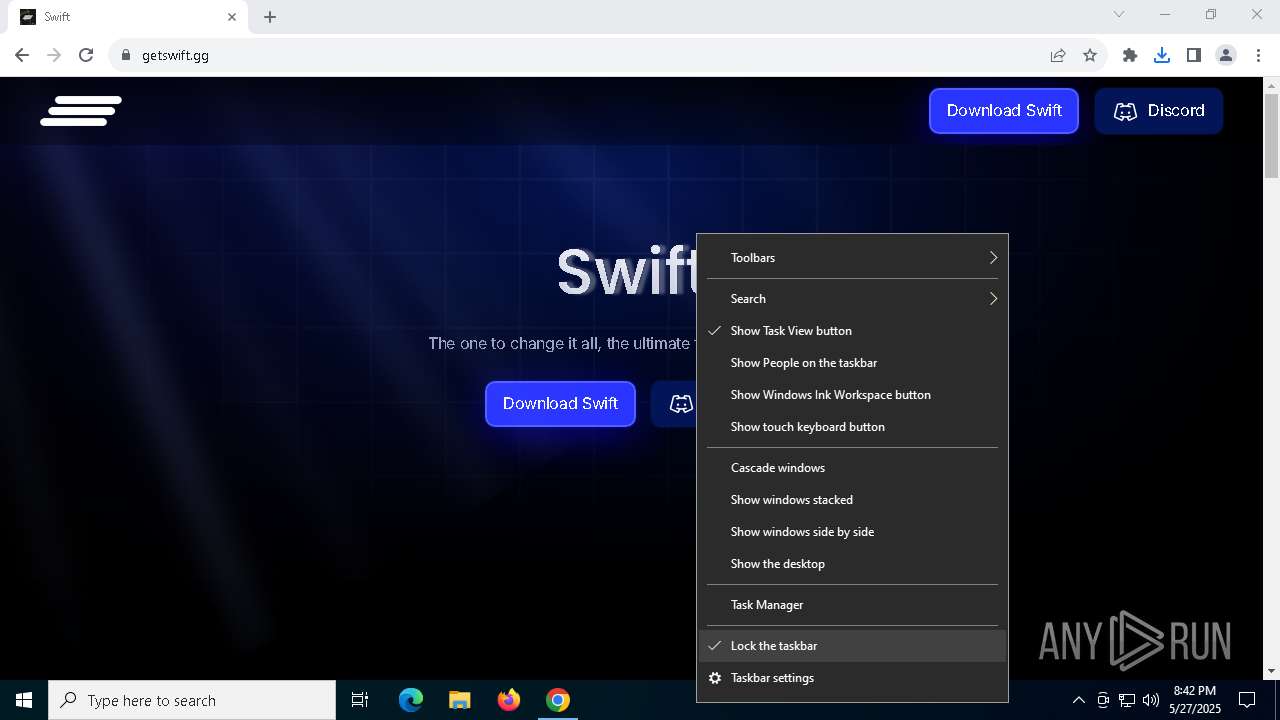
Task: Click Download Swift button in header
Action: click(x=1004, y=111)
